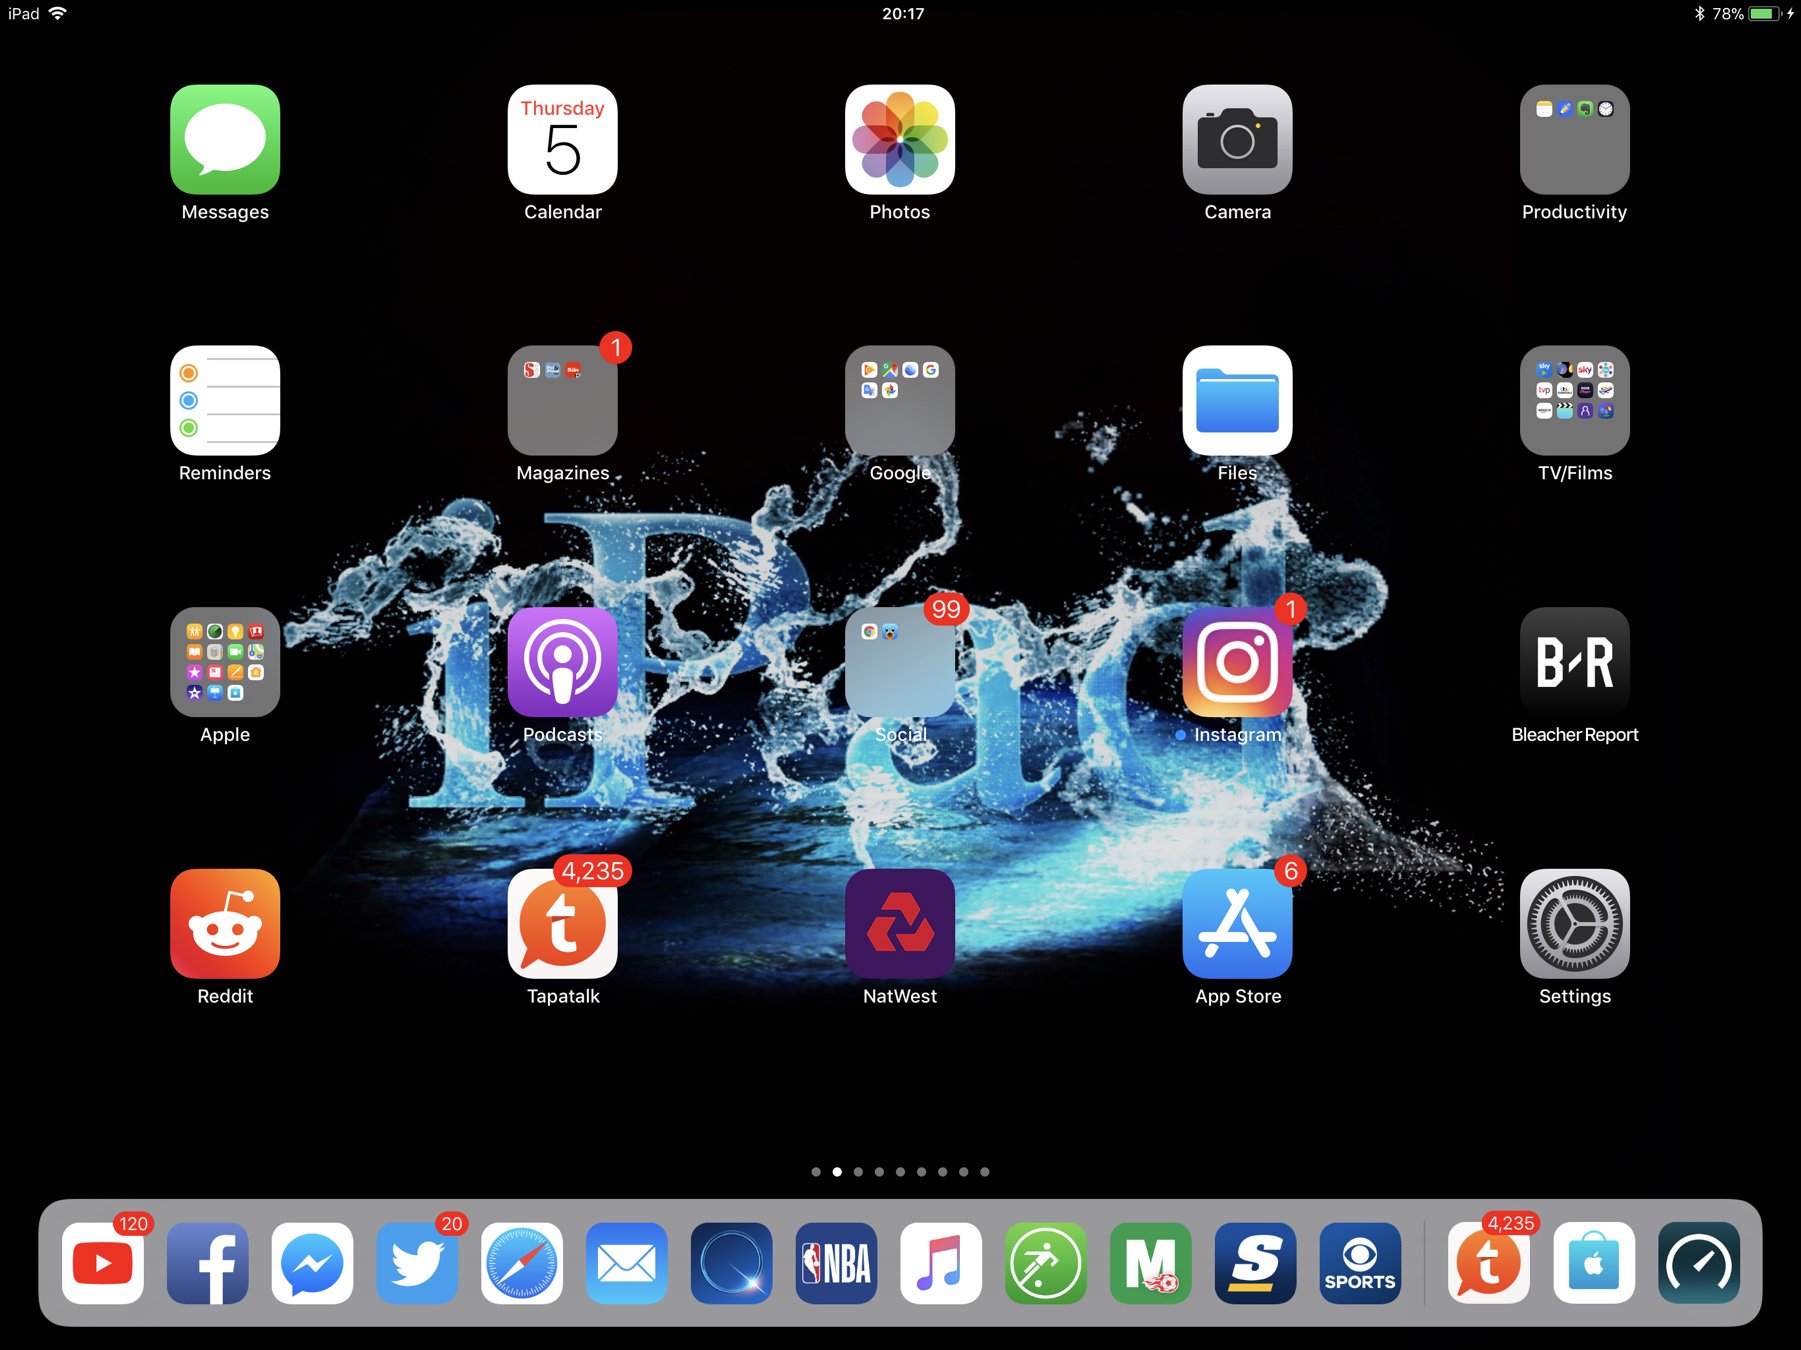Open the Productivity folder
The width and height of the screenshot is (1801, 1350).
point(1575,139)
